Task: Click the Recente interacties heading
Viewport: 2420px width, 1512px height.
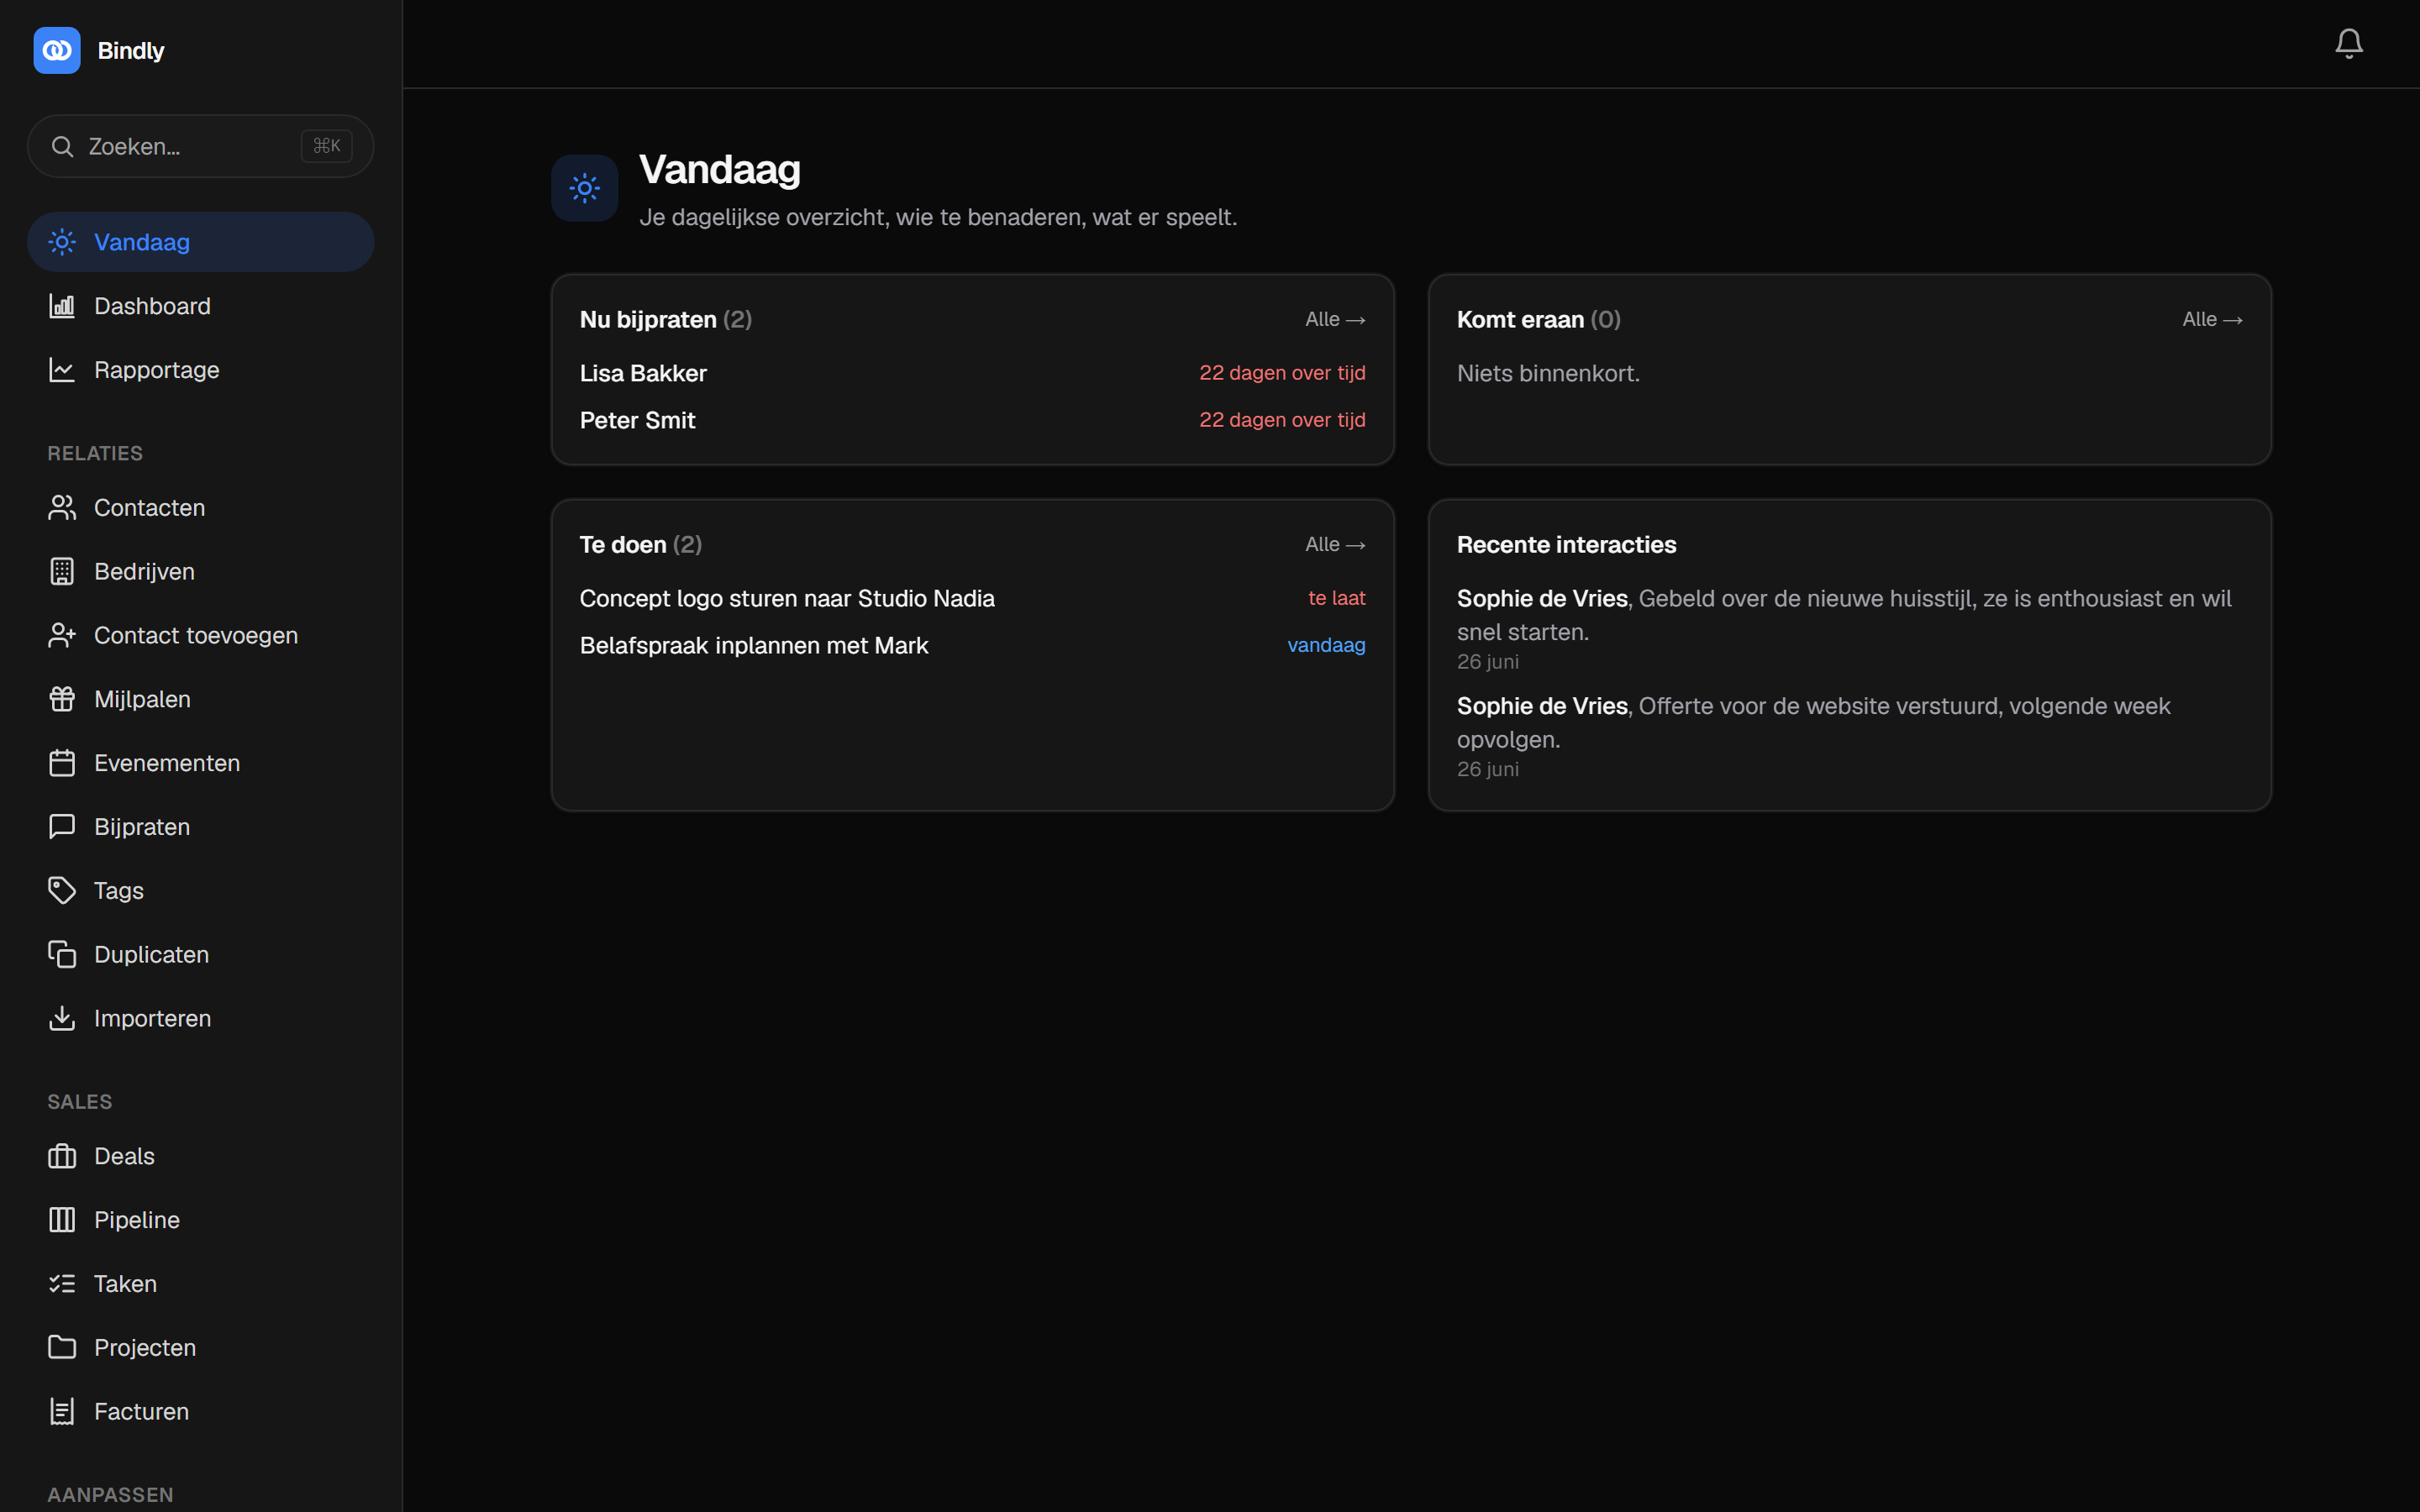Action: [x=1566, y=545]
